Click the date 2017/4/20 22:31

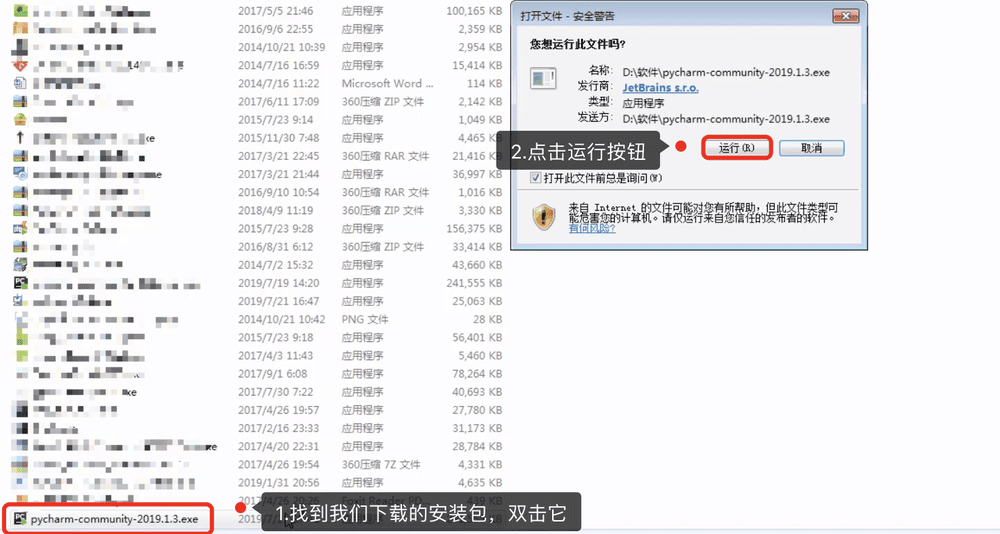tap(279, 446)
